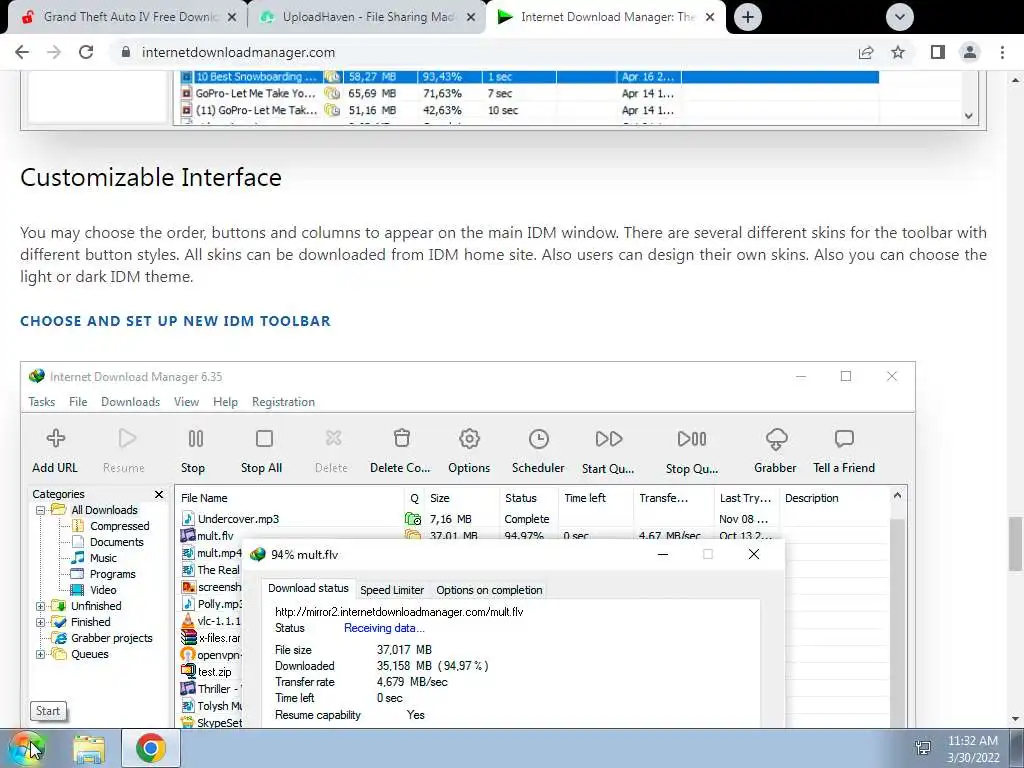The image size is (1024, 768).
Task: Reload the page with refresh icon
Action: (86, 52)
